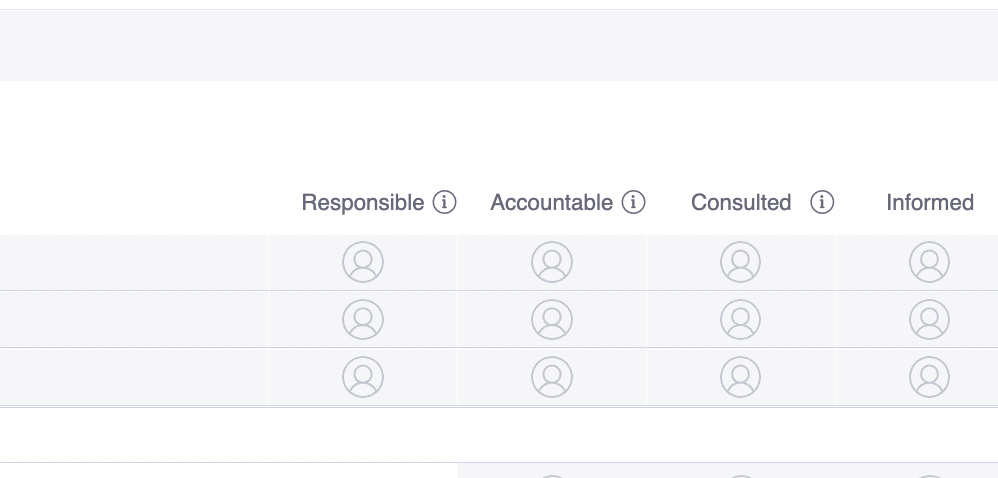This screenshot has height=478, width=998.
Task: Click the Responsible column header
Action: coord(363,203)
